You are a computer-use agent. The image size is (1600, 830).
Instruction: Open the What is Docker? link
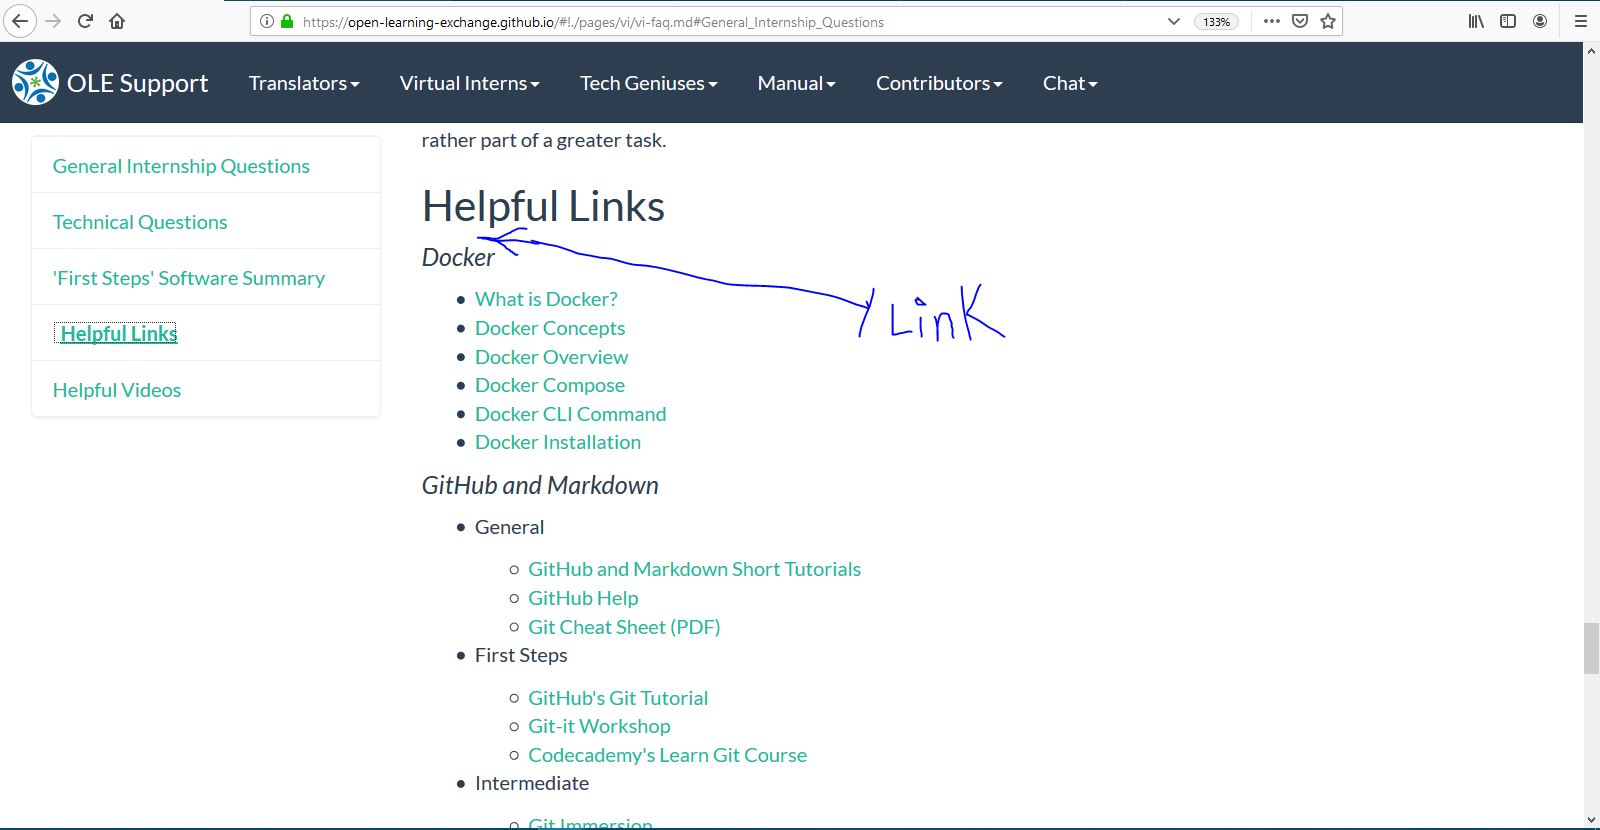pyautogui.click(x=546, y=299)
